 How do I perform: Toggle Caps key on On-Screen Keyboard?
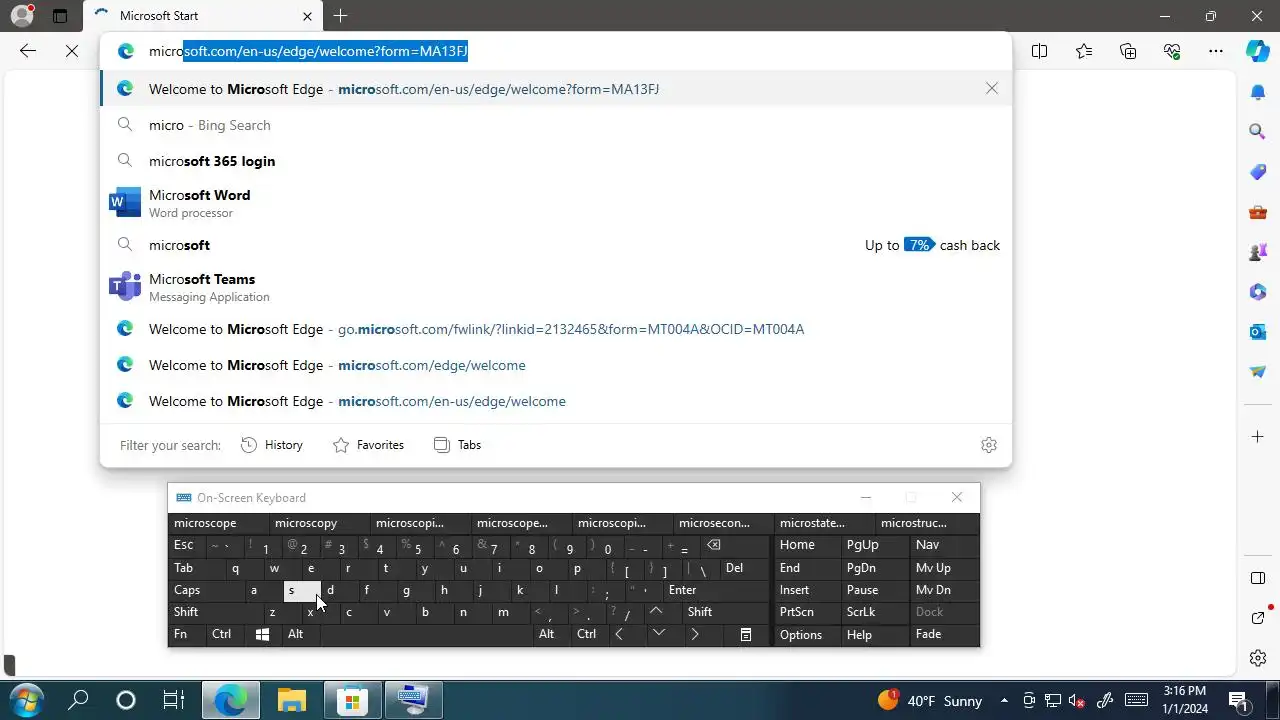pyautogui.click(x=205, y=590)
